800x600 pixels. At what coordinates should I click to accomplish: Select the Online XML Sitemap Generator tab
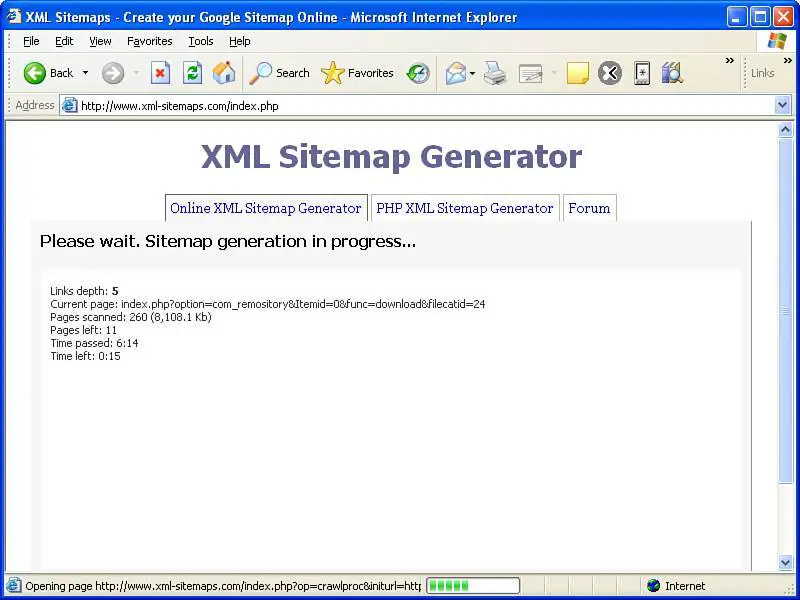coord(266,208)
